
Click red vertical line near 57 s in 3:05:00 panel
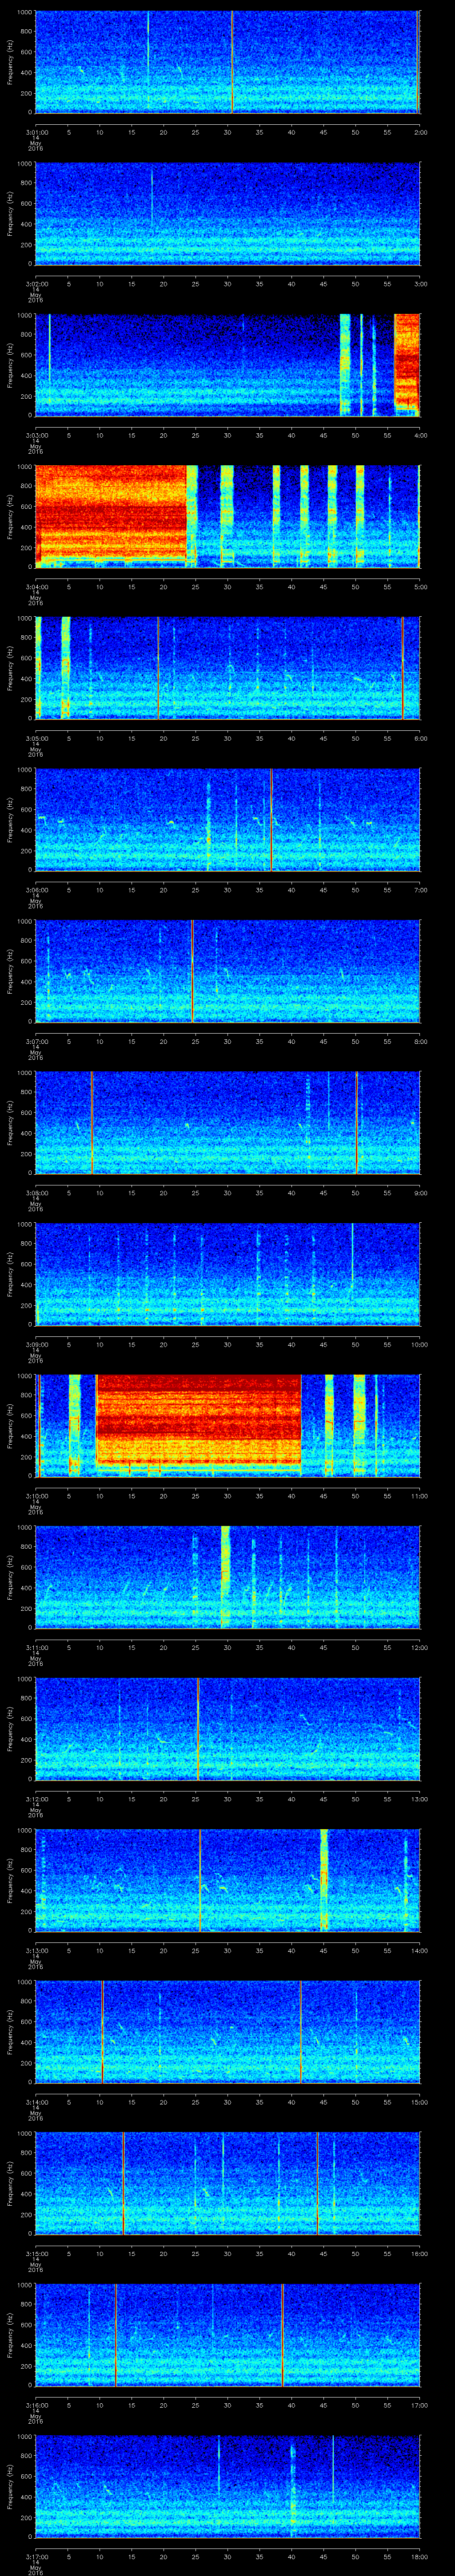pos(402,668)
